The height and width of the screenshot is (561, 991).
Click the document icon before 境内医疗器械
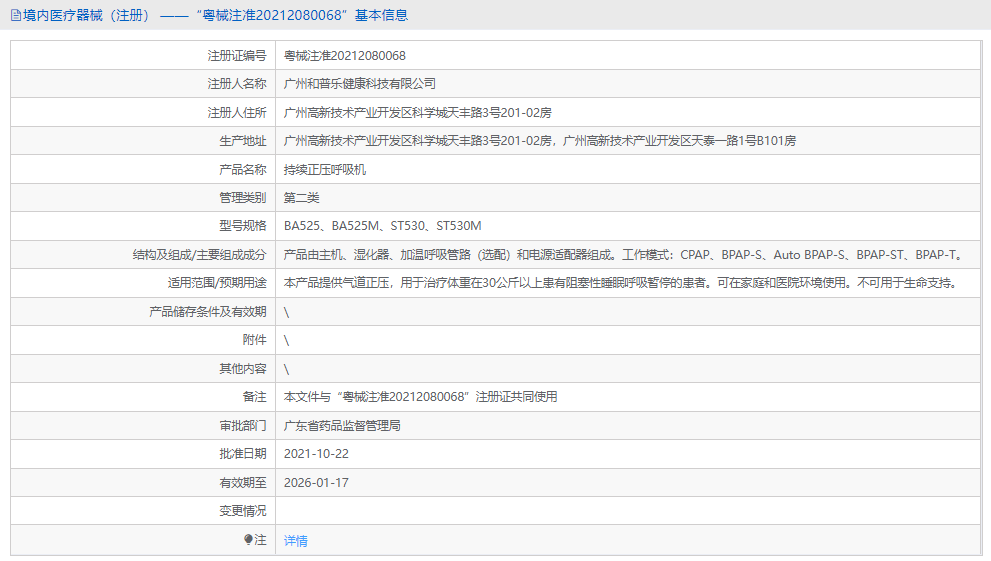(16, 15)
